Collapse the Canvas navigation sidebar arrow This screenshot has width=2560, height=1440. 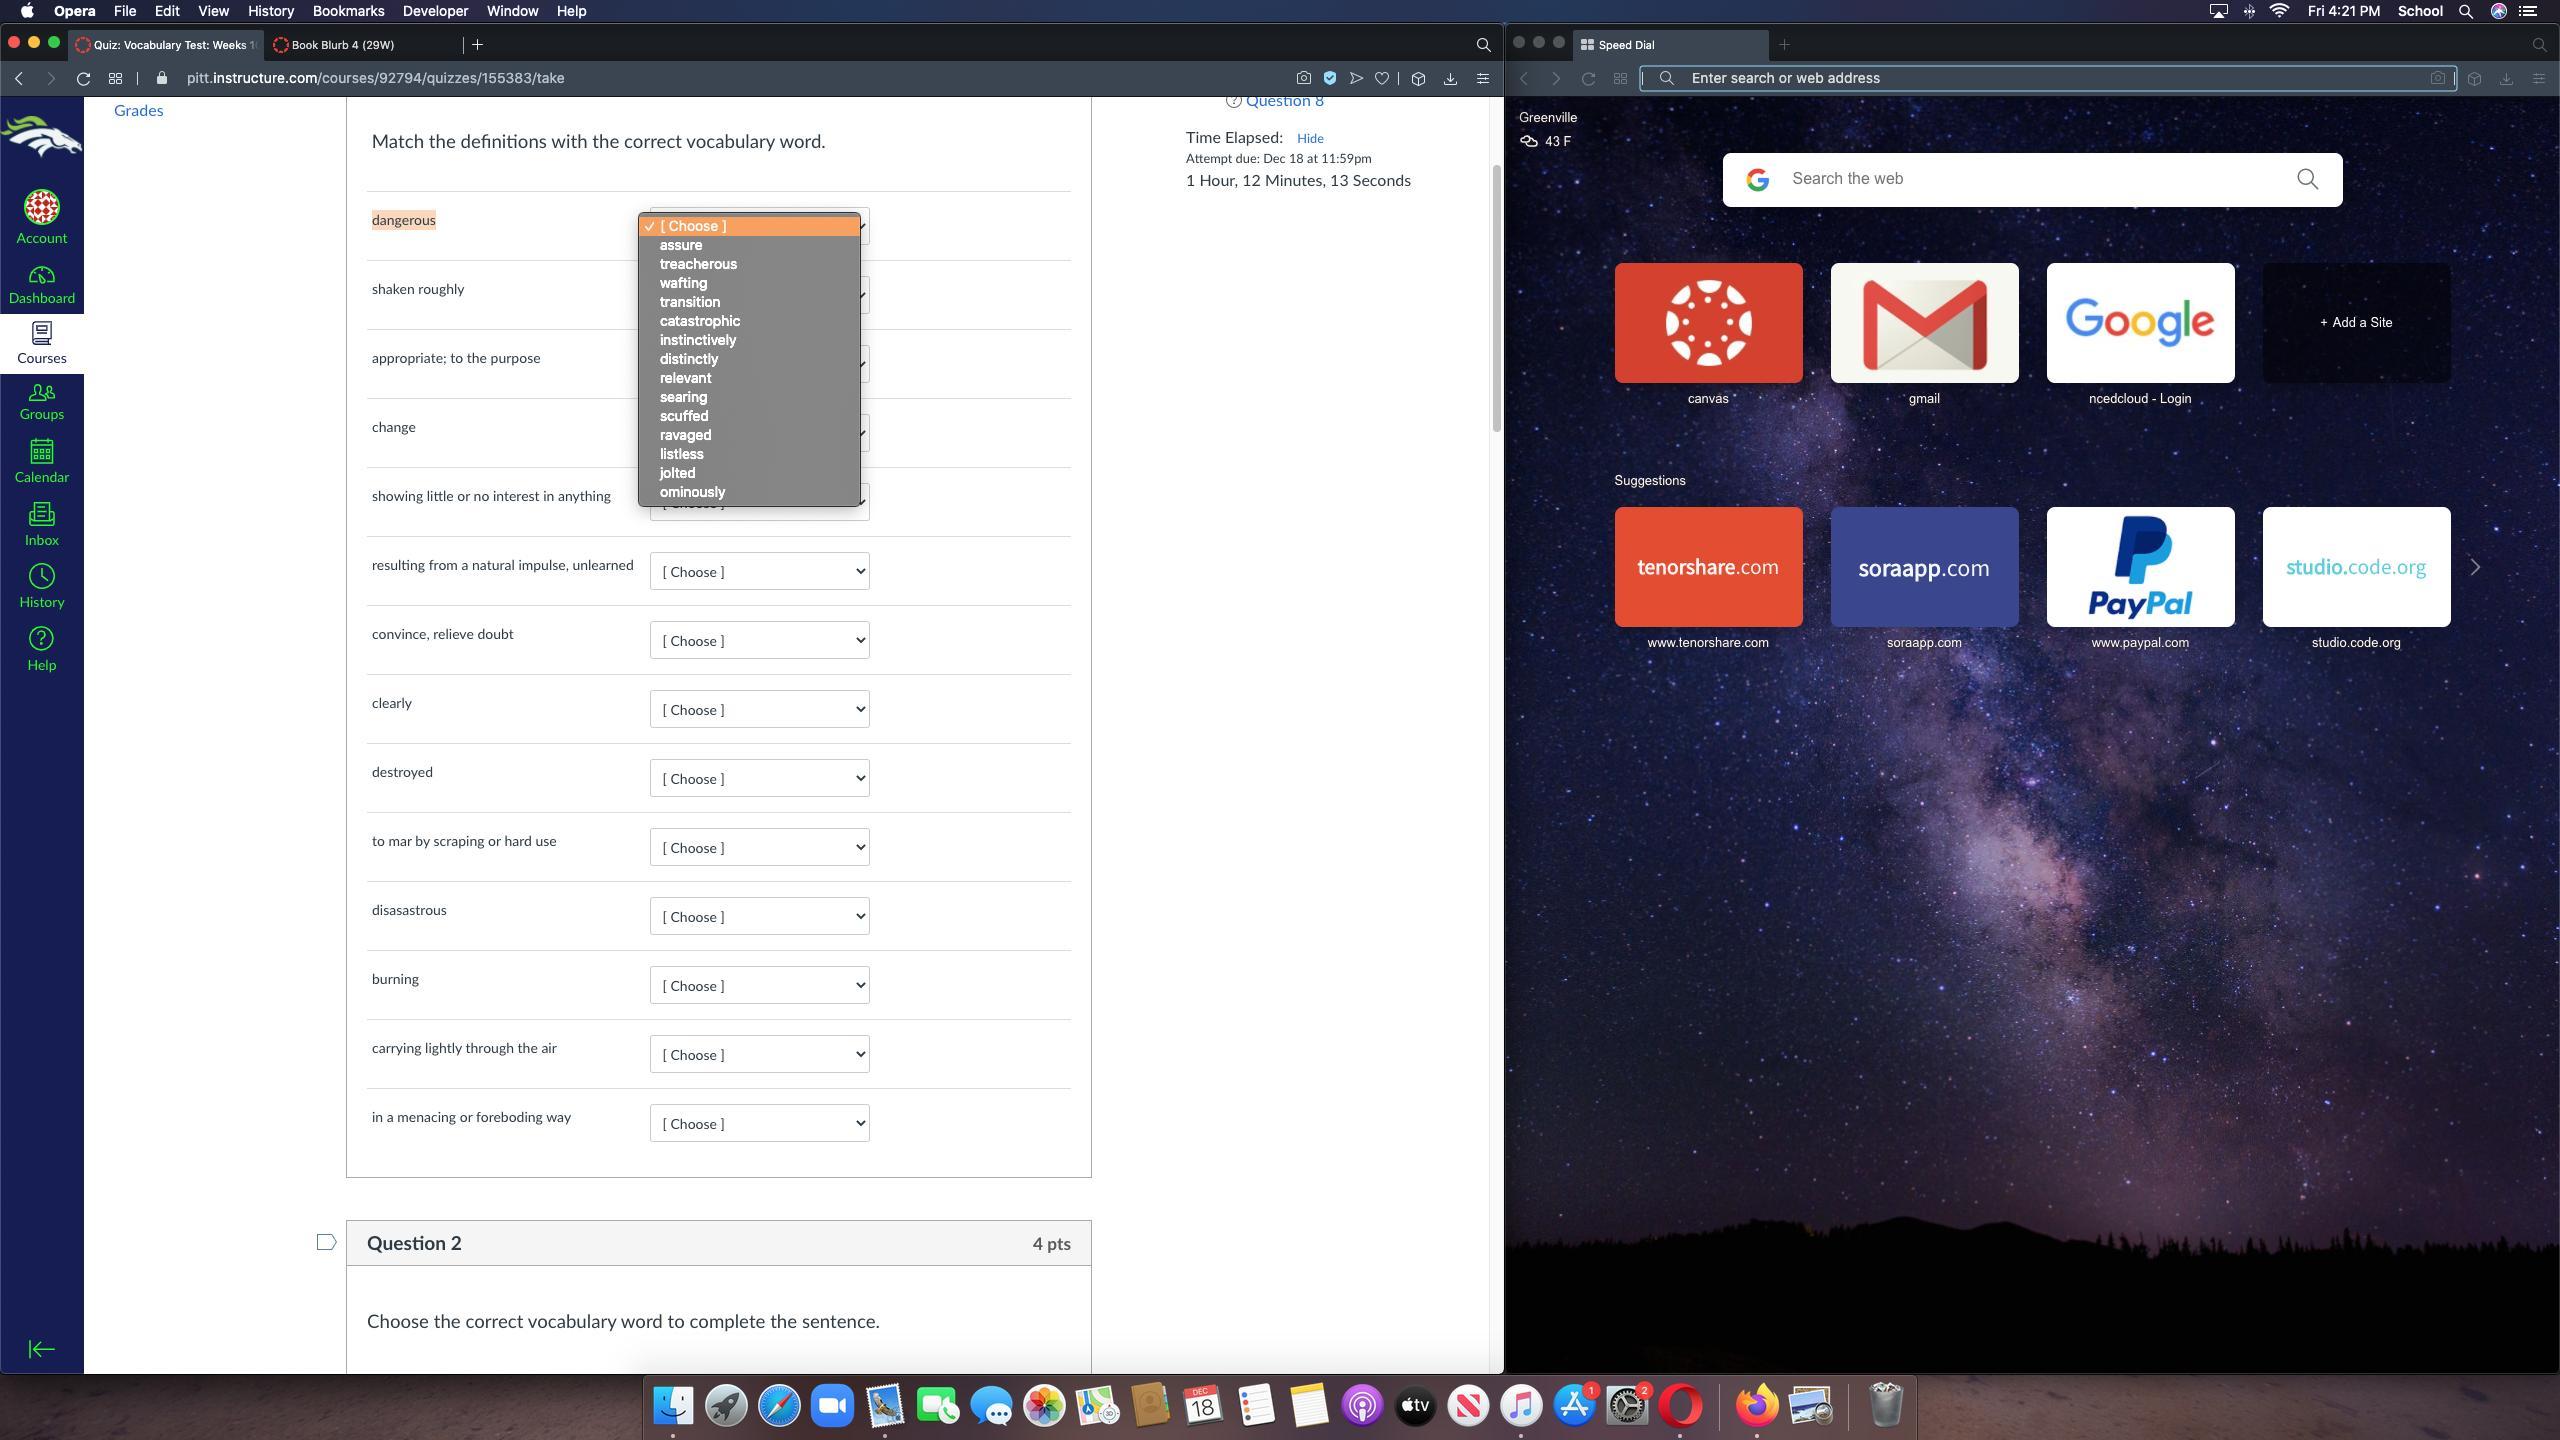41,1349
